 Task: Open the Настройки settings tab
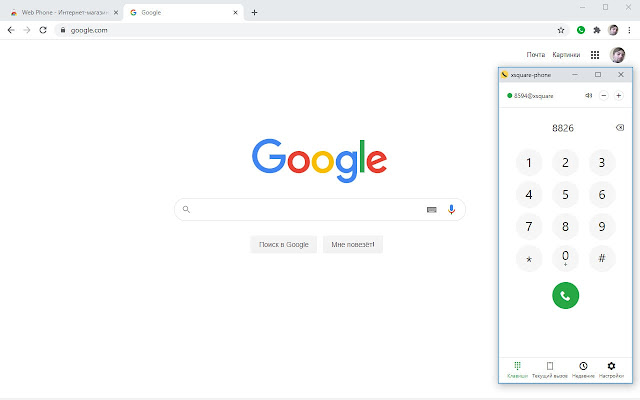pyautogui.click(x=611, y=370)
